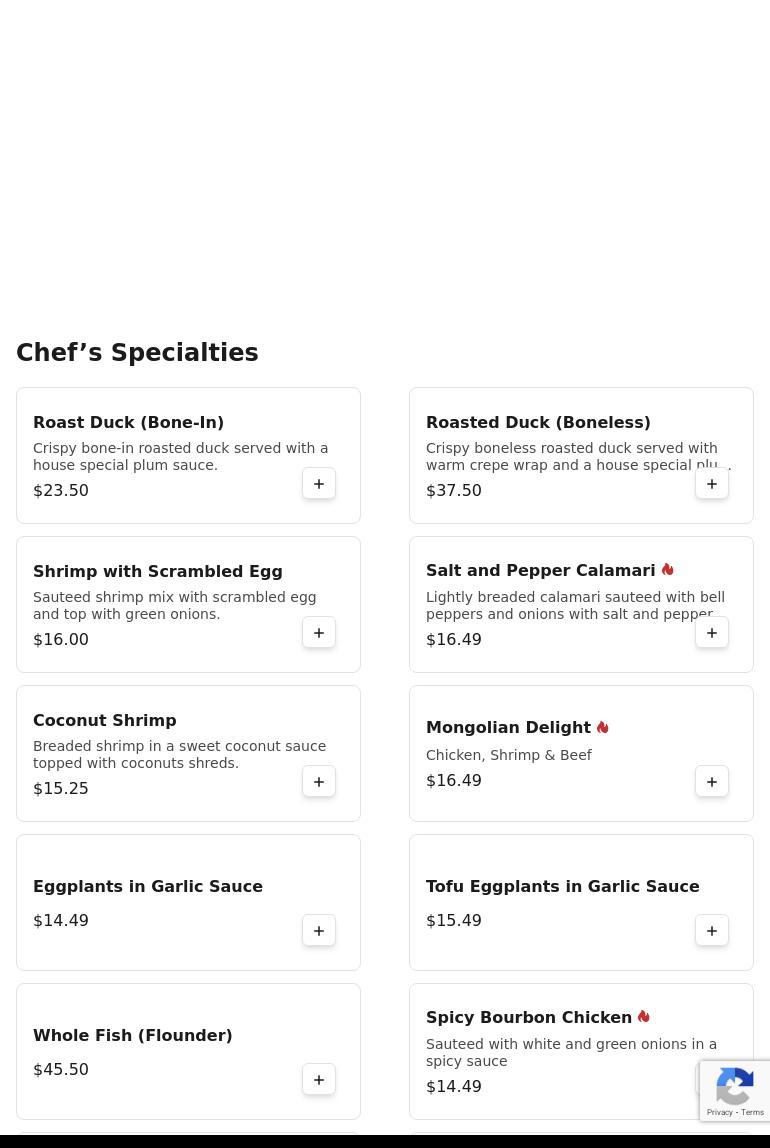Click the Chef's Specialties heading
Viewport: 770px width, 1148px height.
tap(137, 353)
